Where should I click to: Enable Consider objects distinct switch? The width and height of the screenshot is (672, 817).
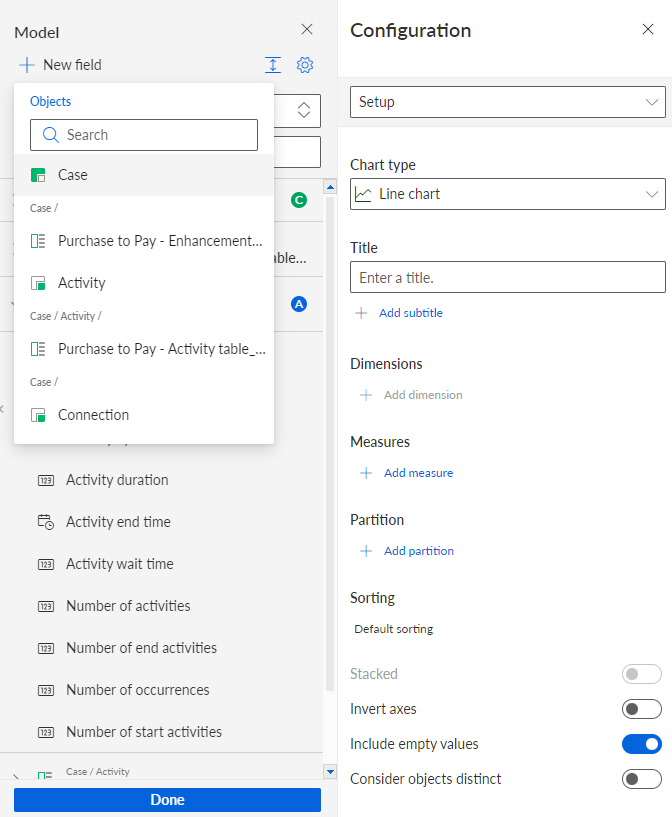pos(642,779)
